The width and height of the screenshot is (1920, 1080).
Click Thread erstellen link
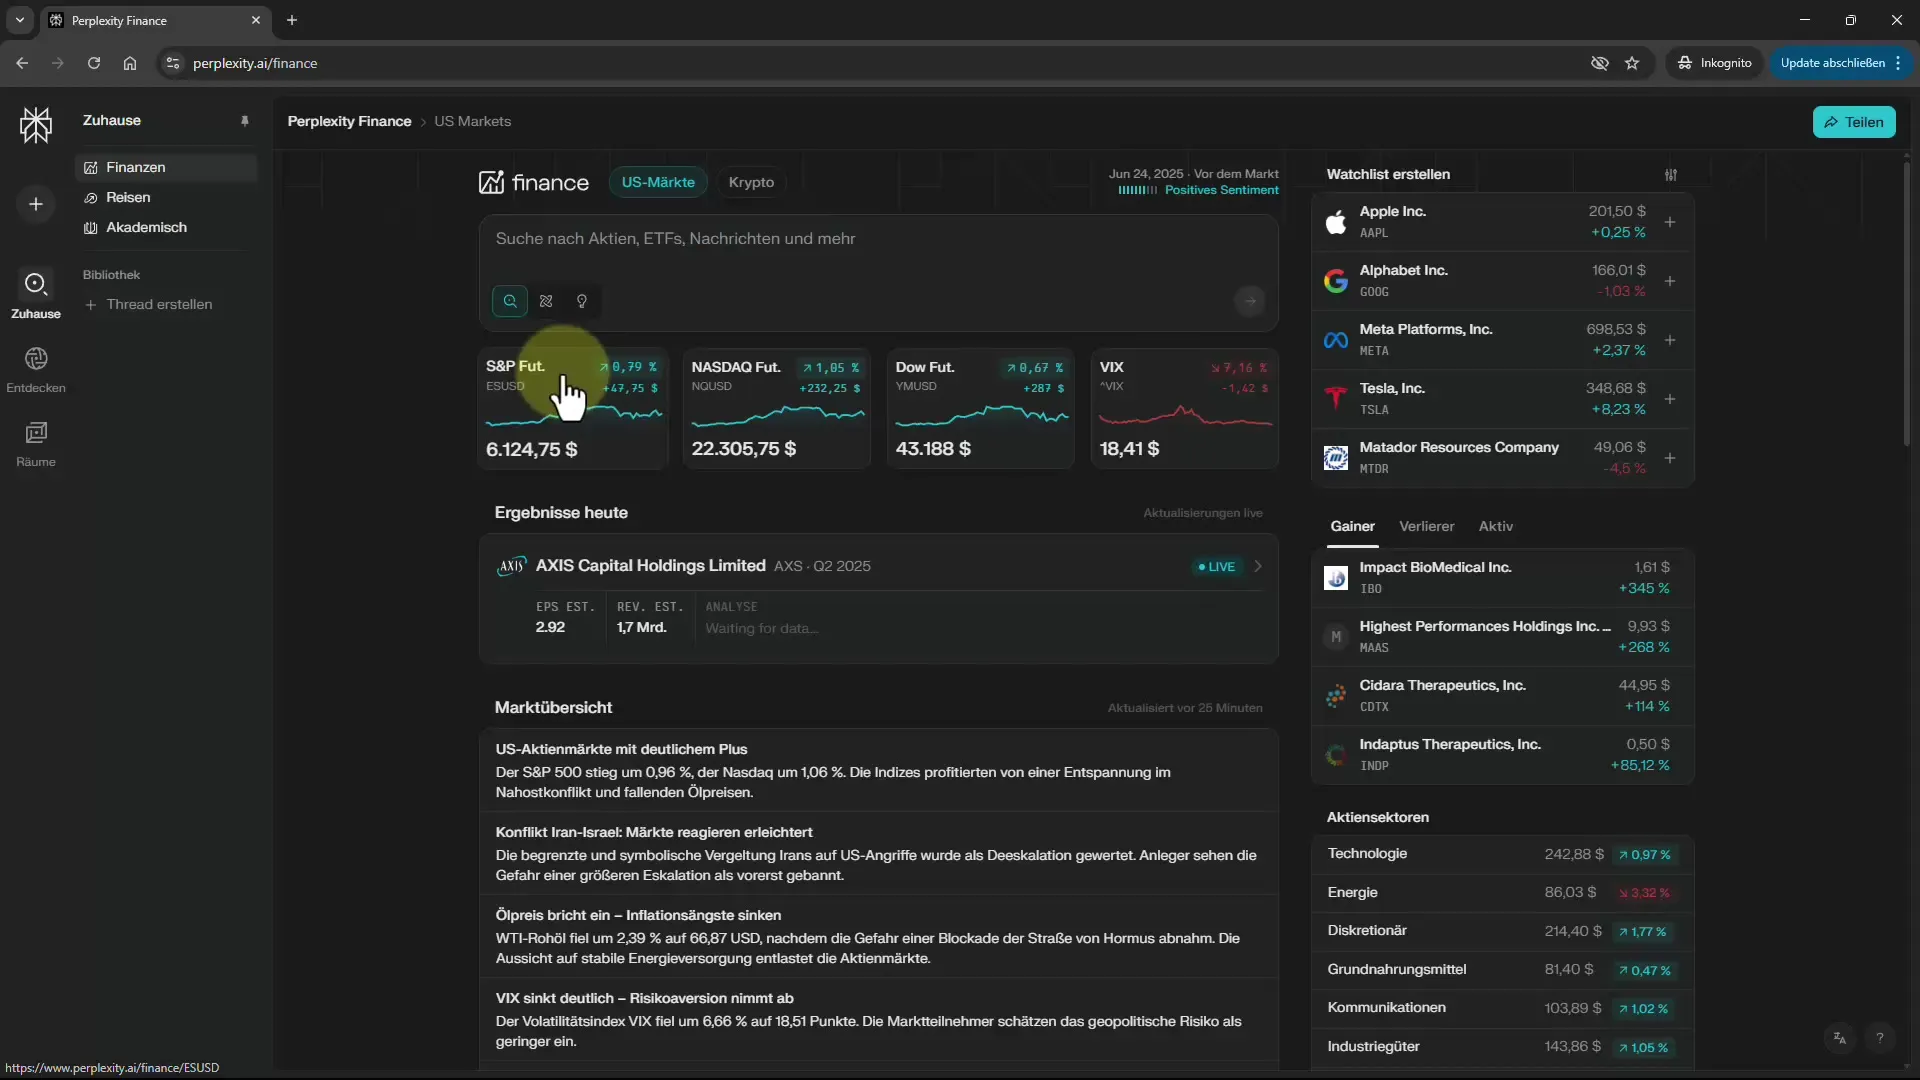149,304
